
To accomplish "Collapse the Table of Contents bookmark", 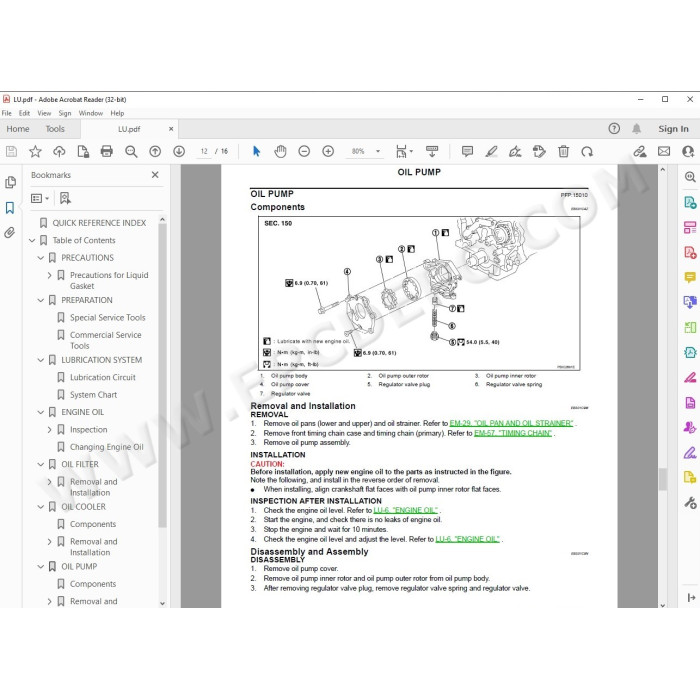I will 32,240.
